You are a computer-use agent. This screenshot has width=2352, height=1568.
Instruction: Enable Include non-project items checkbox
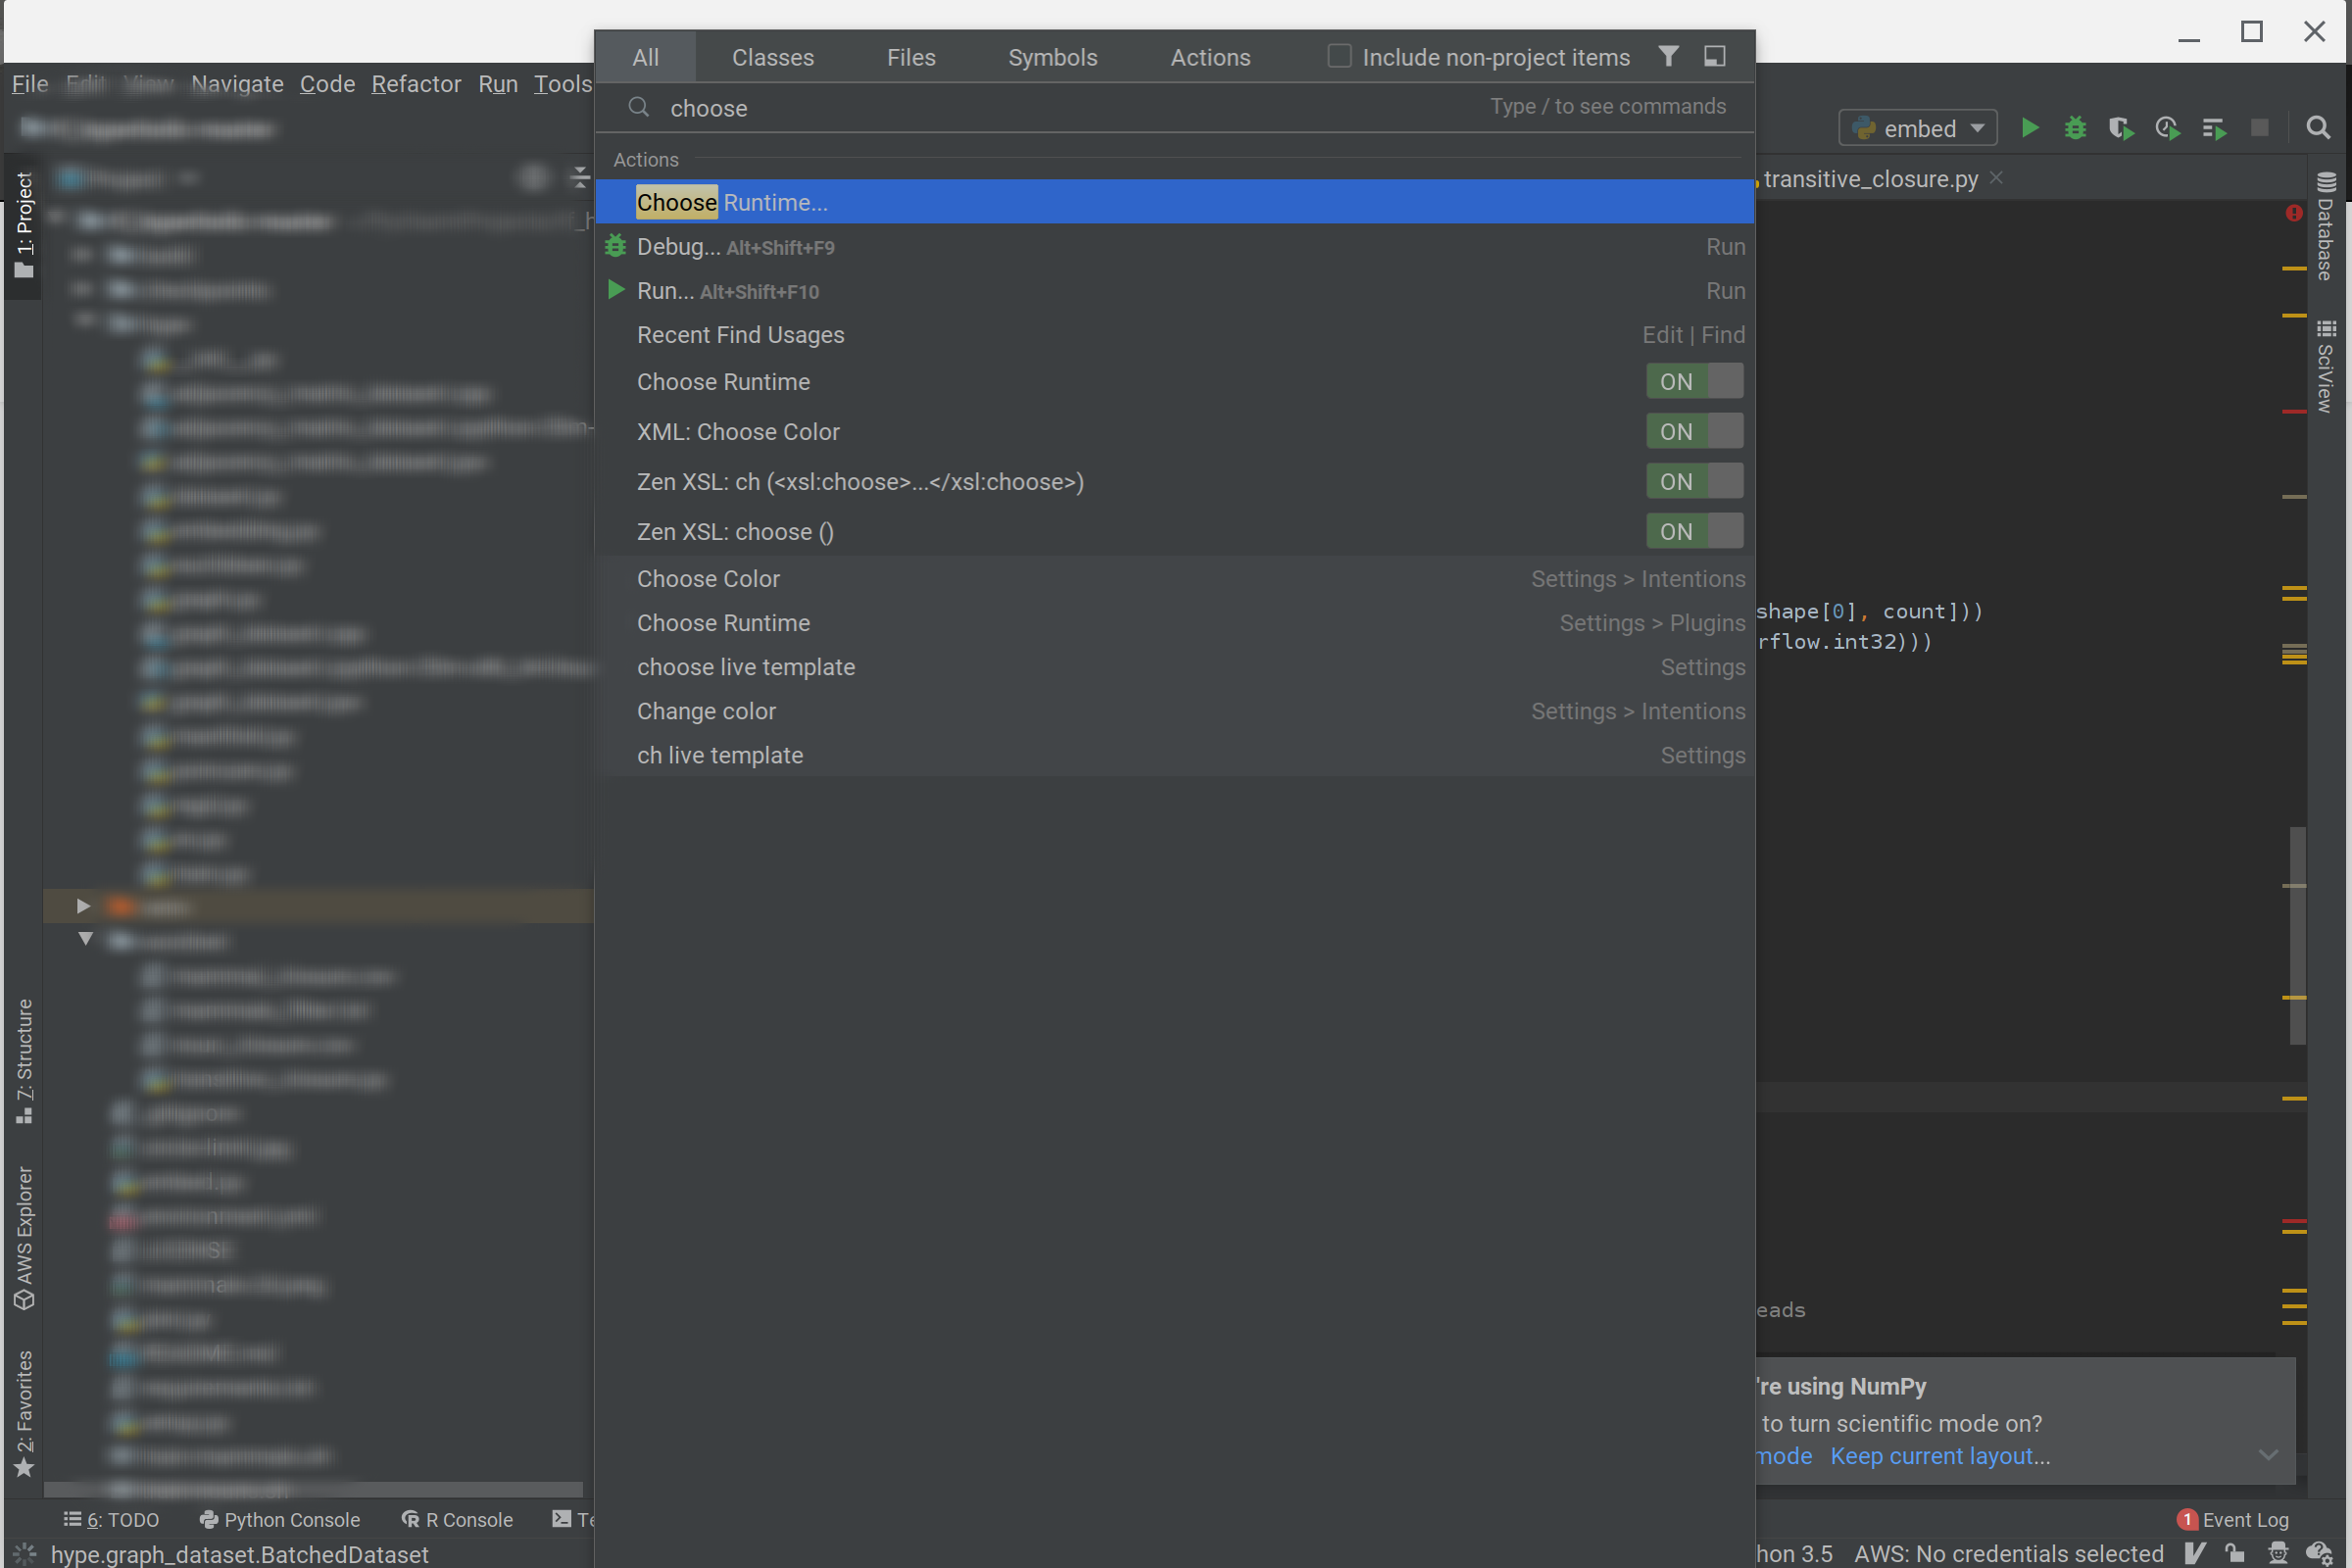click(x=1338, y=56)
